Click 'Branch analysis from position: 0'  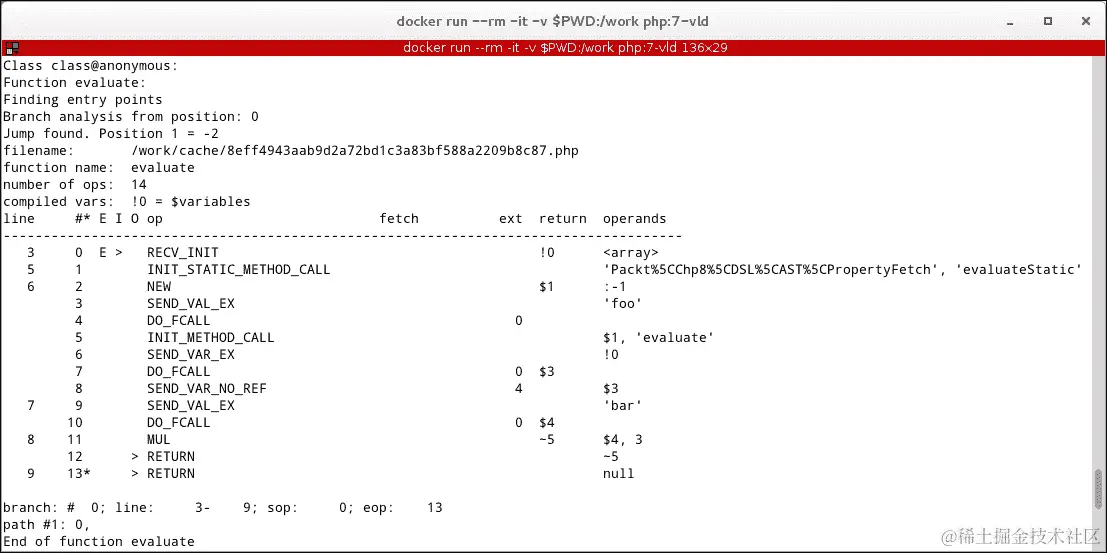(131, 117)
